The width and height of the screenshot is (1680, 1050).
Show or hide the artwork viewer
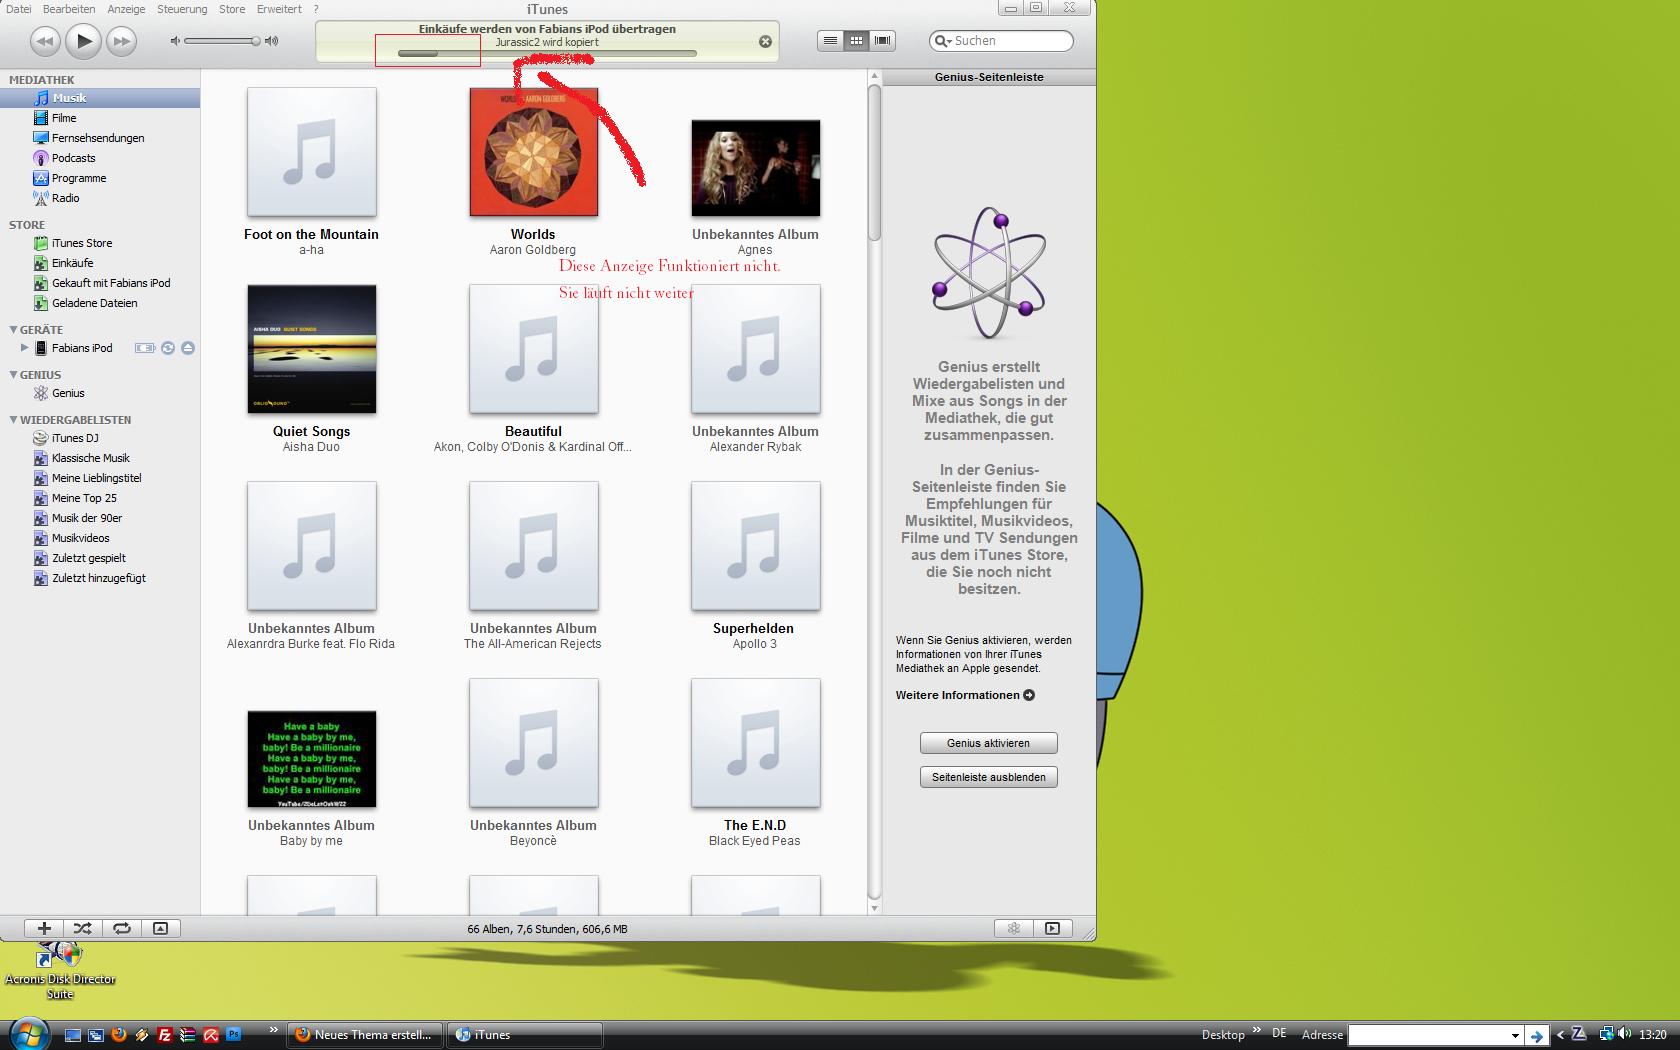tap(160, 928)
